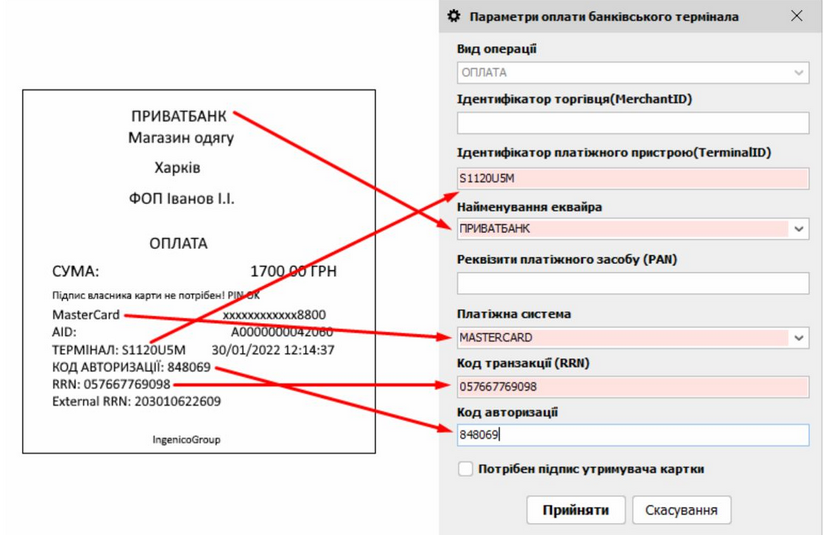Click the ПРИВАТБАНК heading on the receipt

[x=180, y=115]
